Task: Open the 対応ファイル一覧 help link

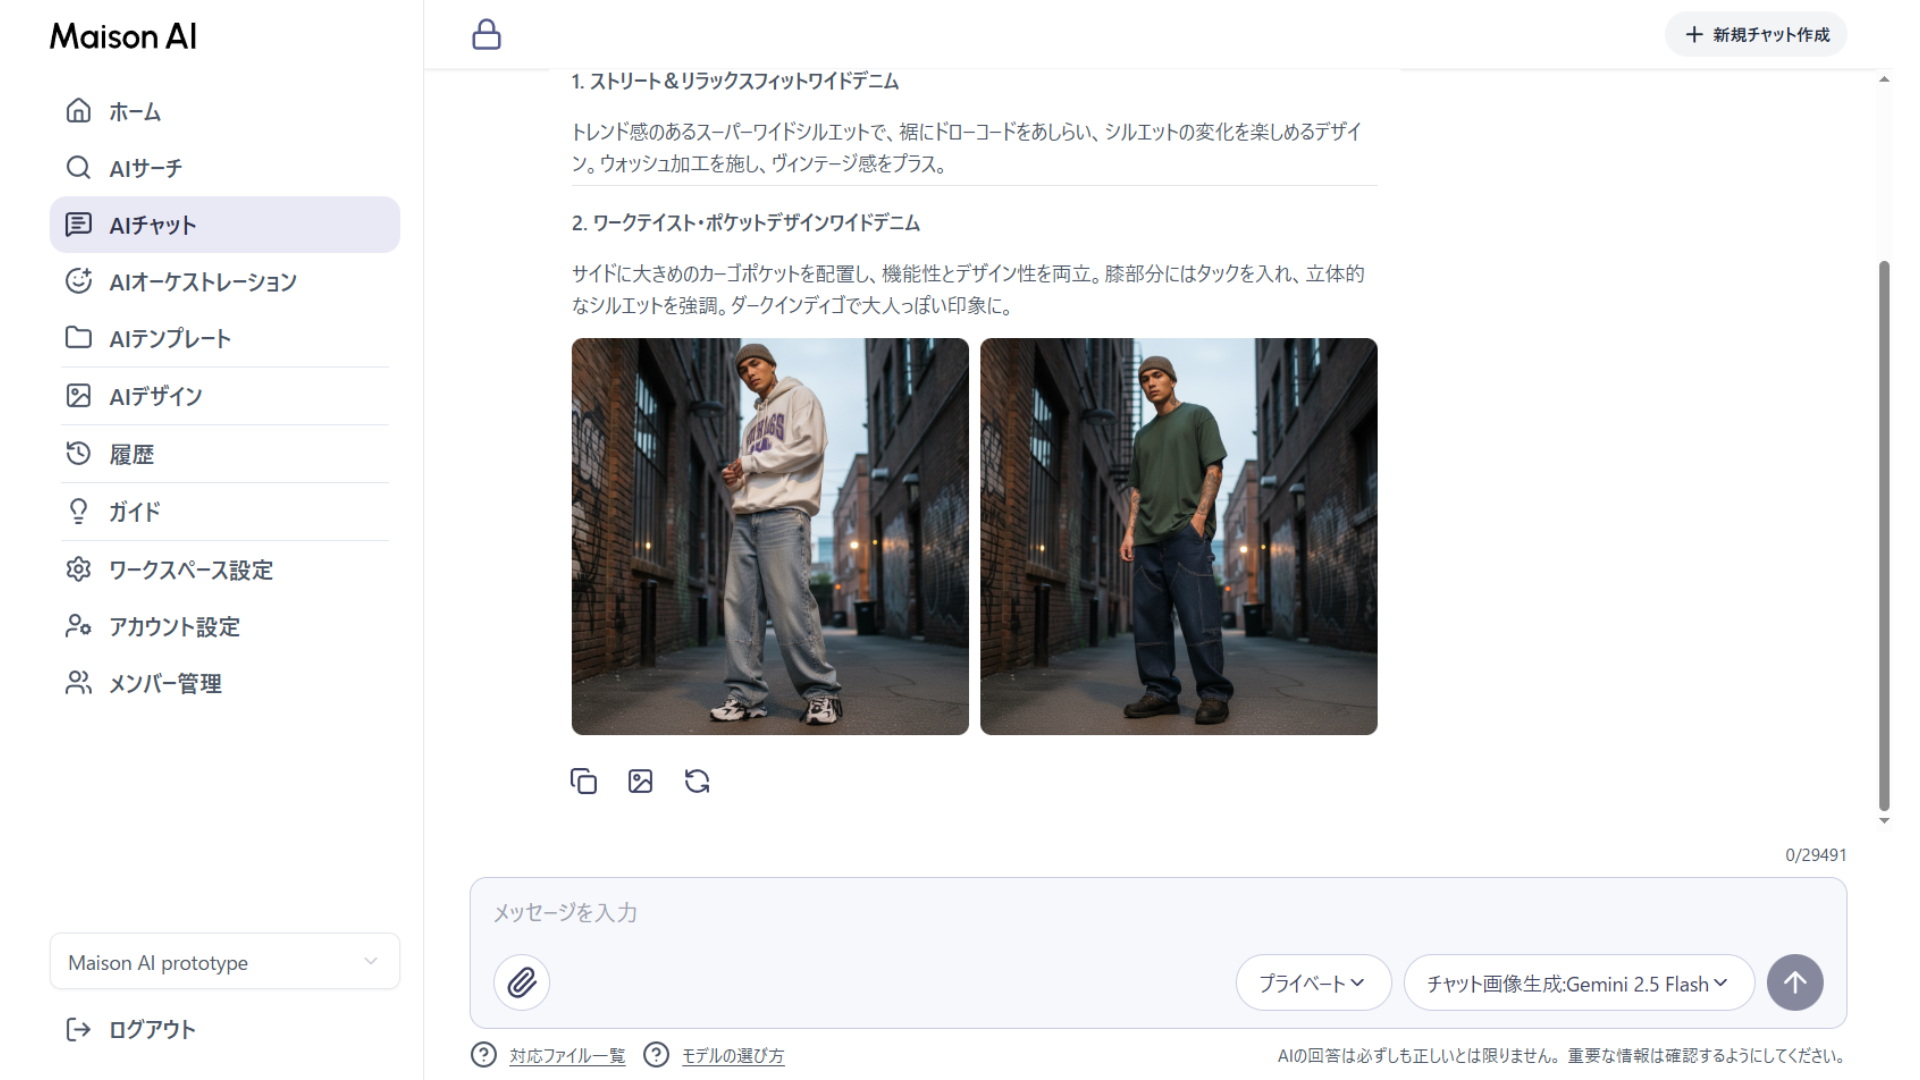Action: tap(566, 1056)
